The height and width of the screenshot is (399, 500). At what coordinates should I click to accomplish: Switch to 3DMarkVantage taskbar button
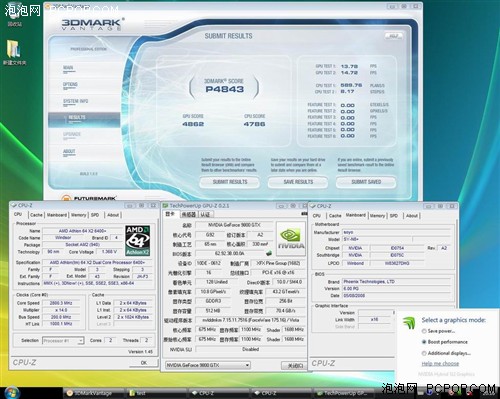[x=93, y=393]
